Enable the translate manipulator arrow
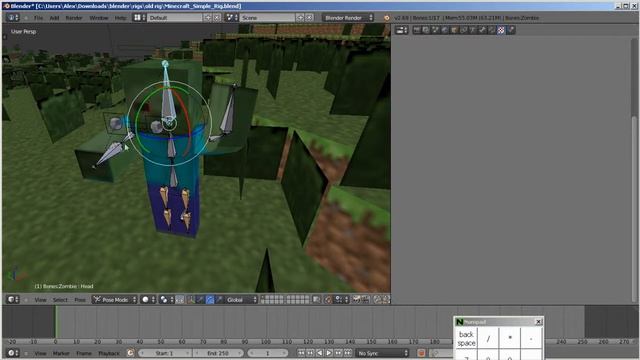The width and height of the screenshot is (640, 360). tap(200, 300)
